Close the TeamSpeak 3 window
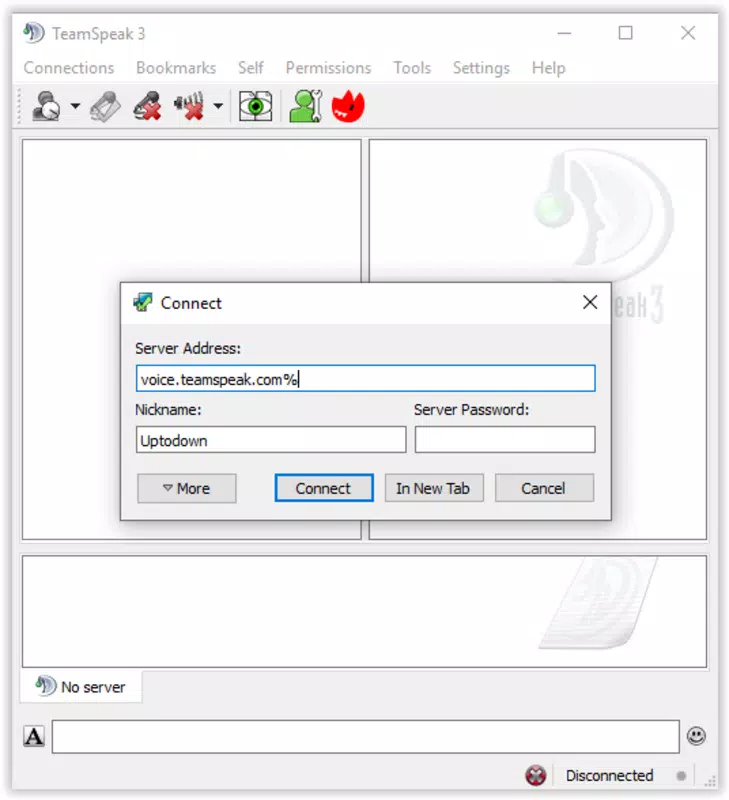Image resolution: width=729 pixels, height=800 pixels. tap(688, 33)
